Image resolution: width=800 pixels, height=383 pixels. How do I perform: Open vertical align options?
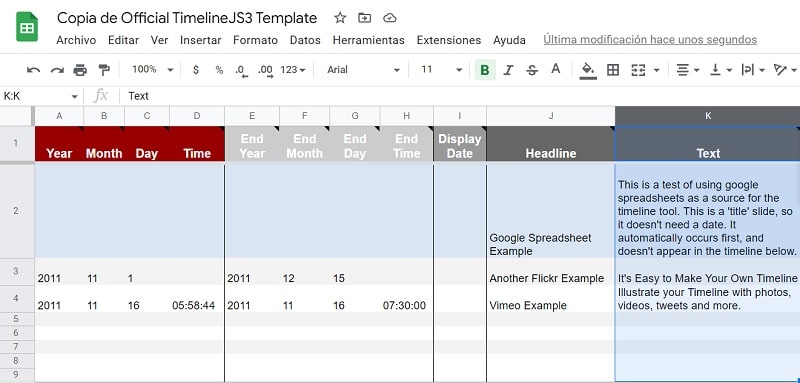[721, 70]
